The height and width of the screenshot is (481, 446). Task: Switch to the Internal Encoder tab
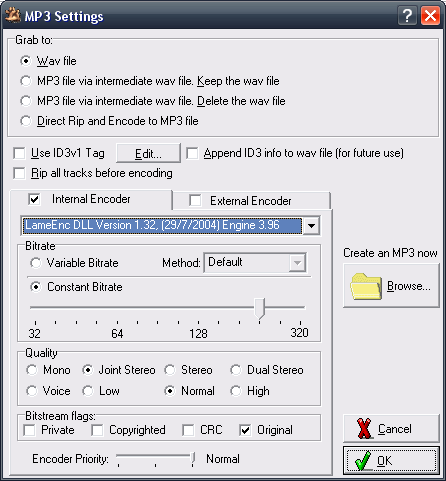(x=91, y=199)
